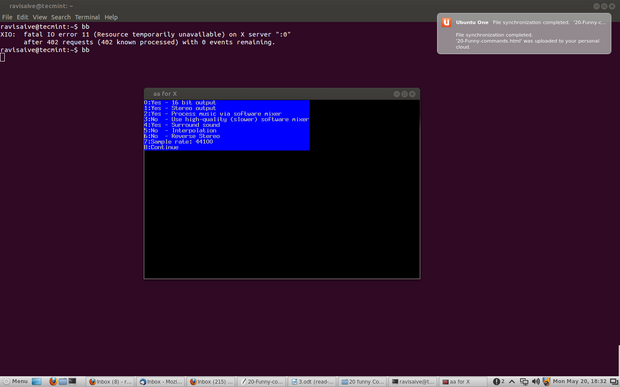Open the update notifier alert tray icon

[496, 381]
